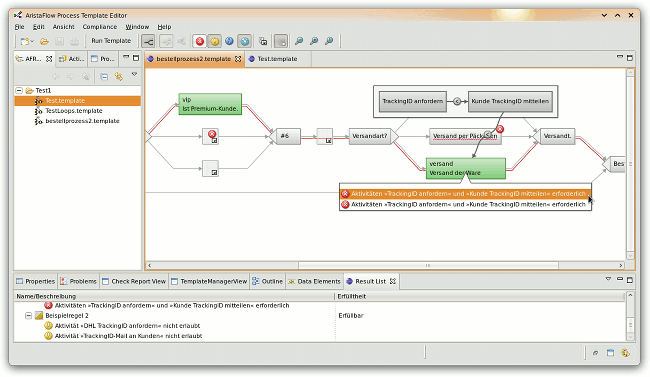
Task: Switch to the Pro... view tab
Action: click(103, 59)
